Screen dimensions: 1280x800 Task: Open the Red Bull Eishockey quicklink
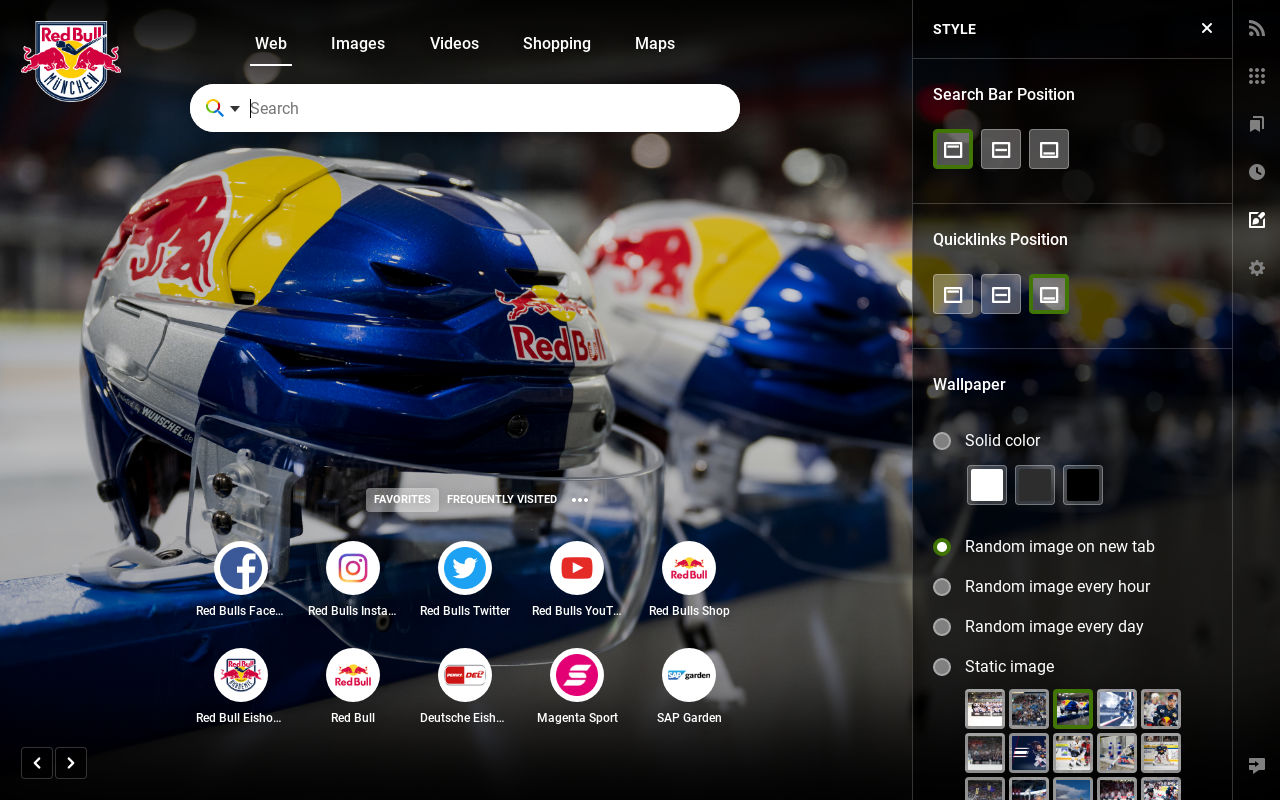click(x=241, y=675)
